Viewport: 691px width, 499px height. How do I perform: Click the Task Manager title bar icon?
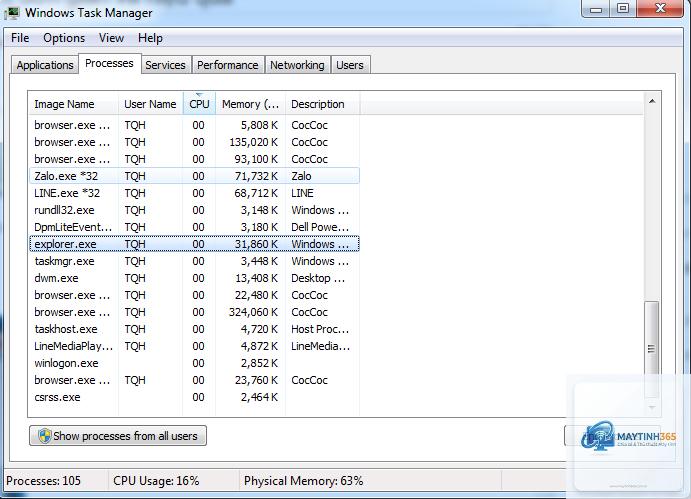click(x=12, y=12)
